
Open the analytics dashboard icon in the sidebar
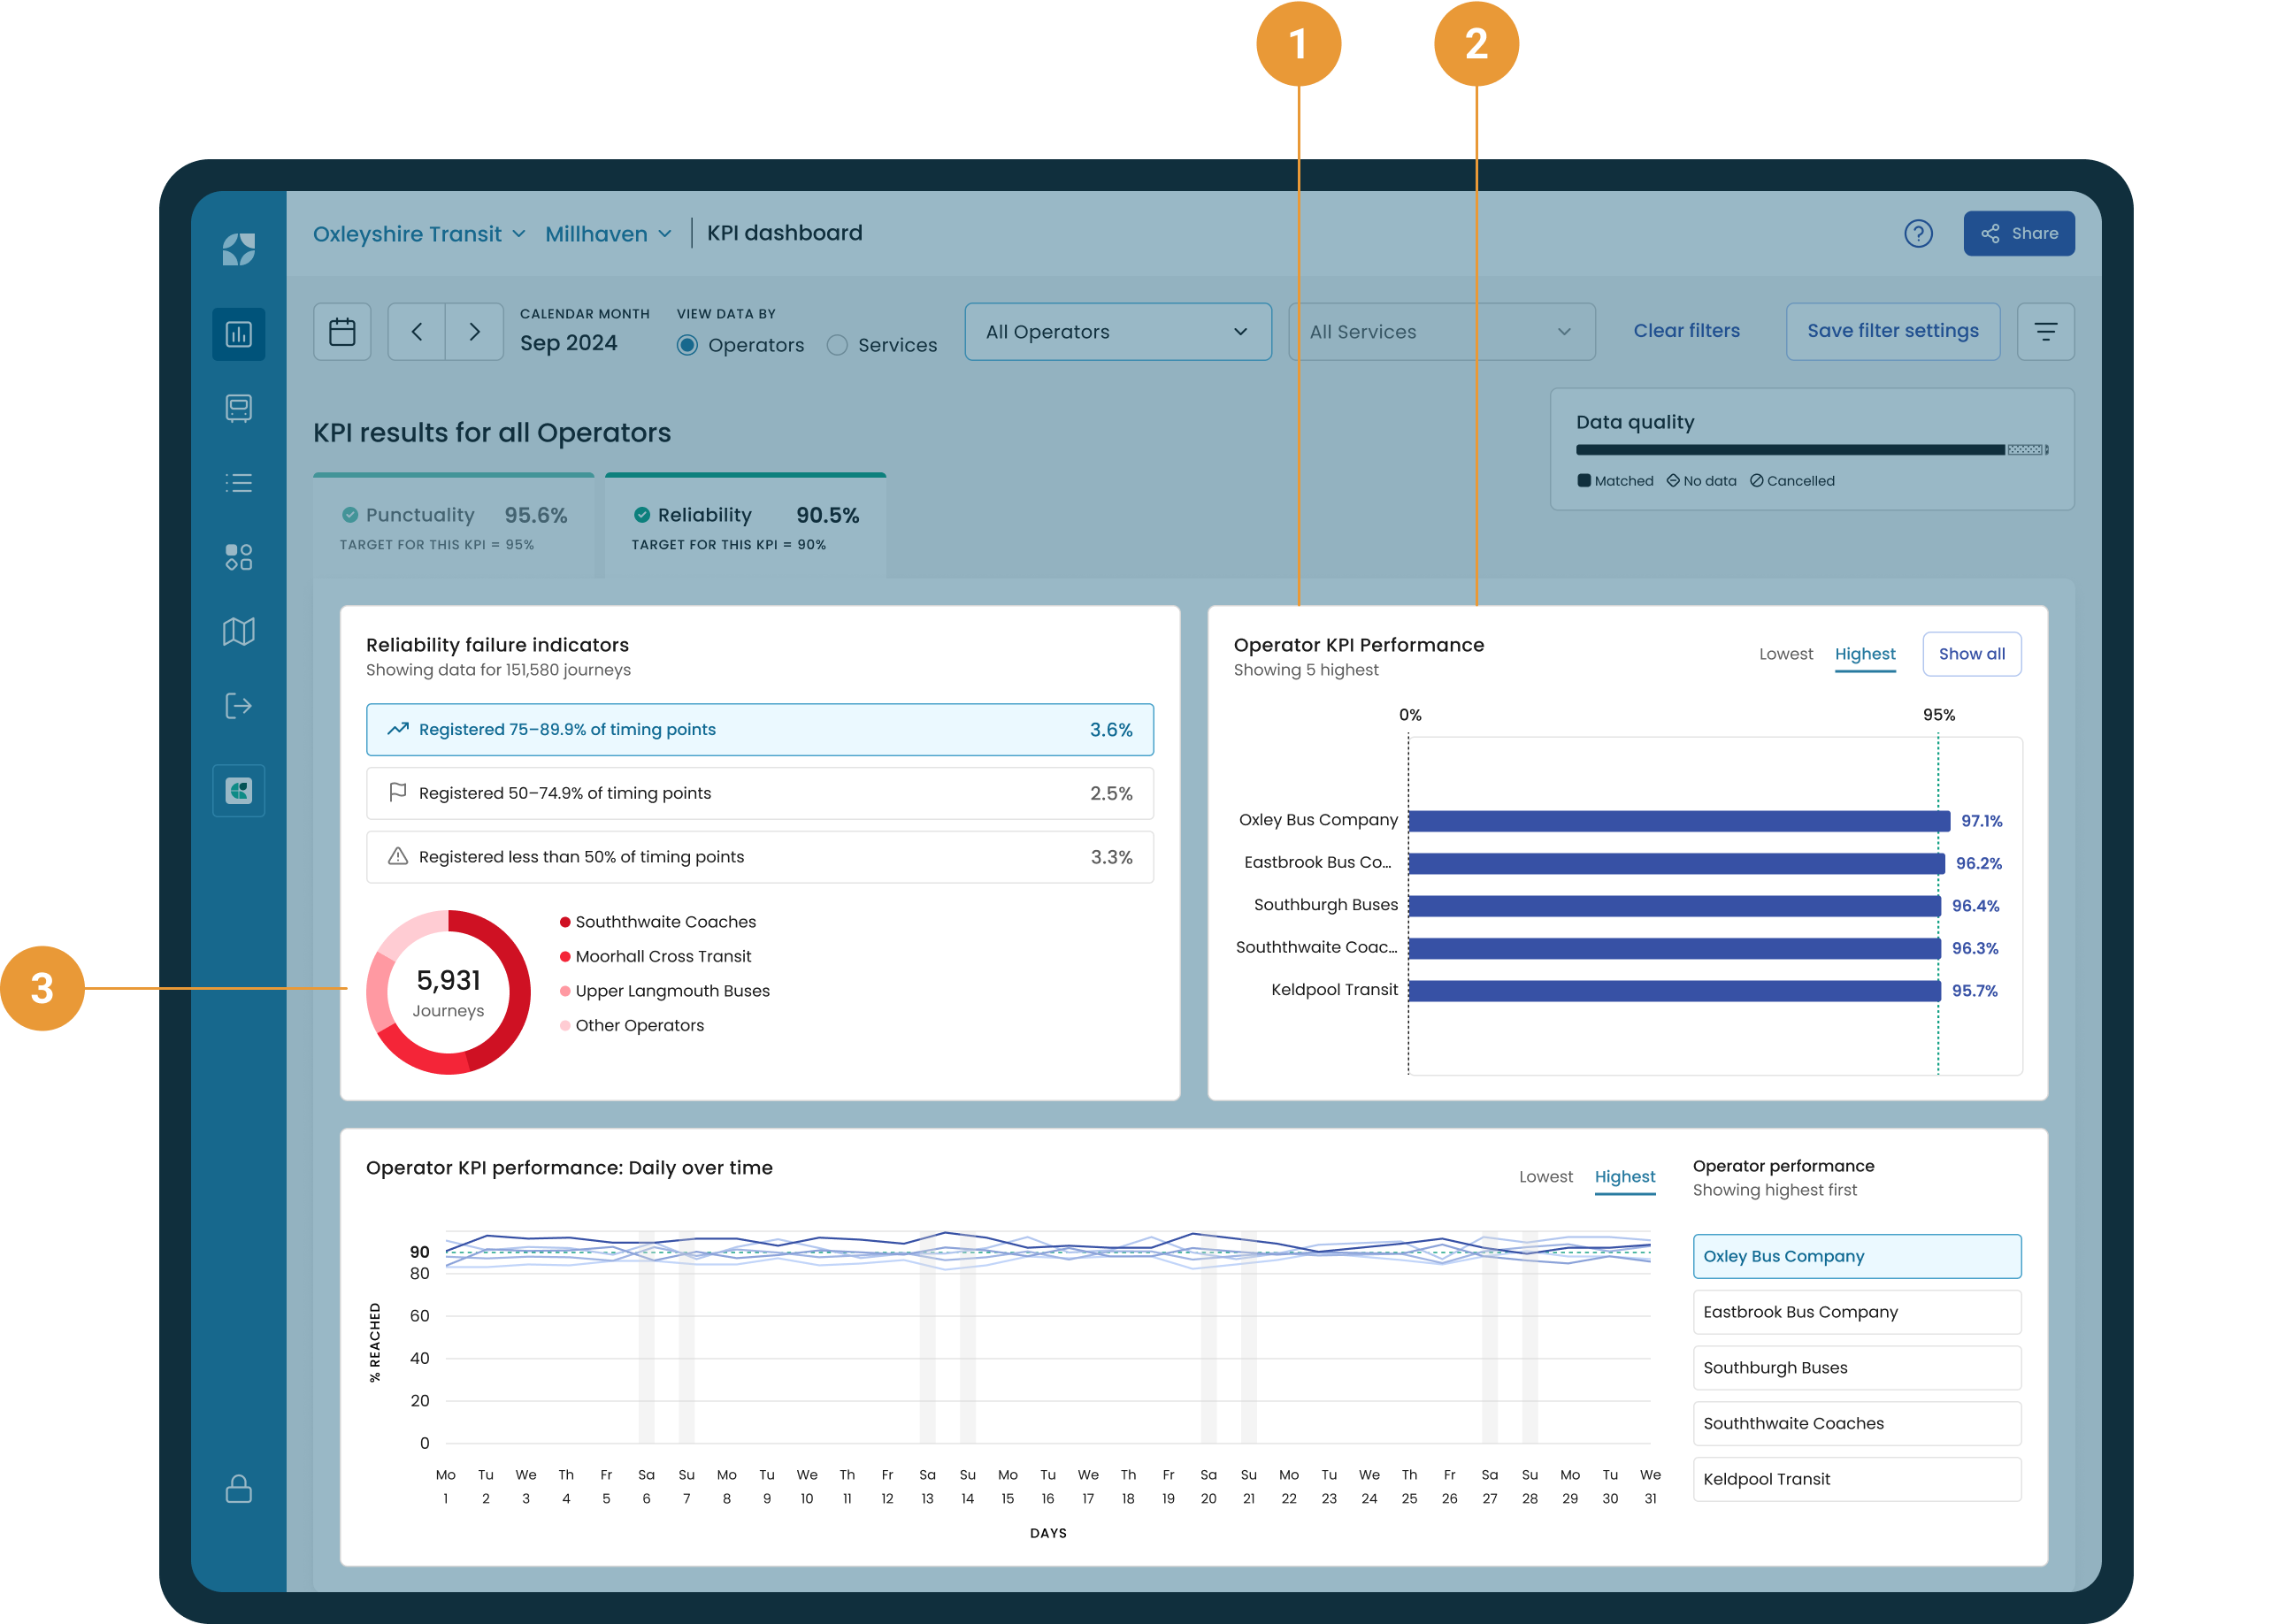click(238, 335)
